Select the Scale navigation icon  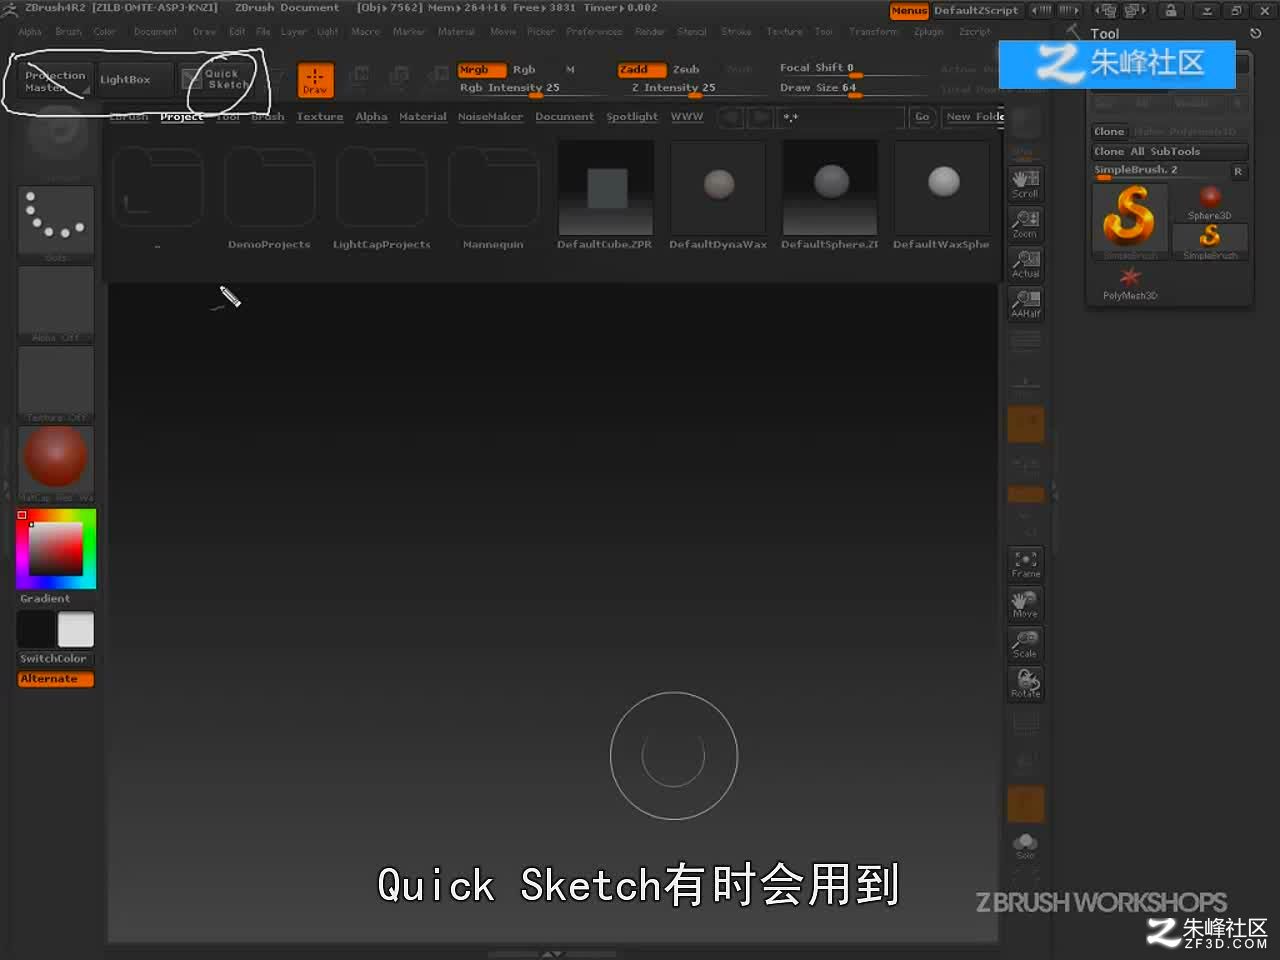click(1025, 645)
